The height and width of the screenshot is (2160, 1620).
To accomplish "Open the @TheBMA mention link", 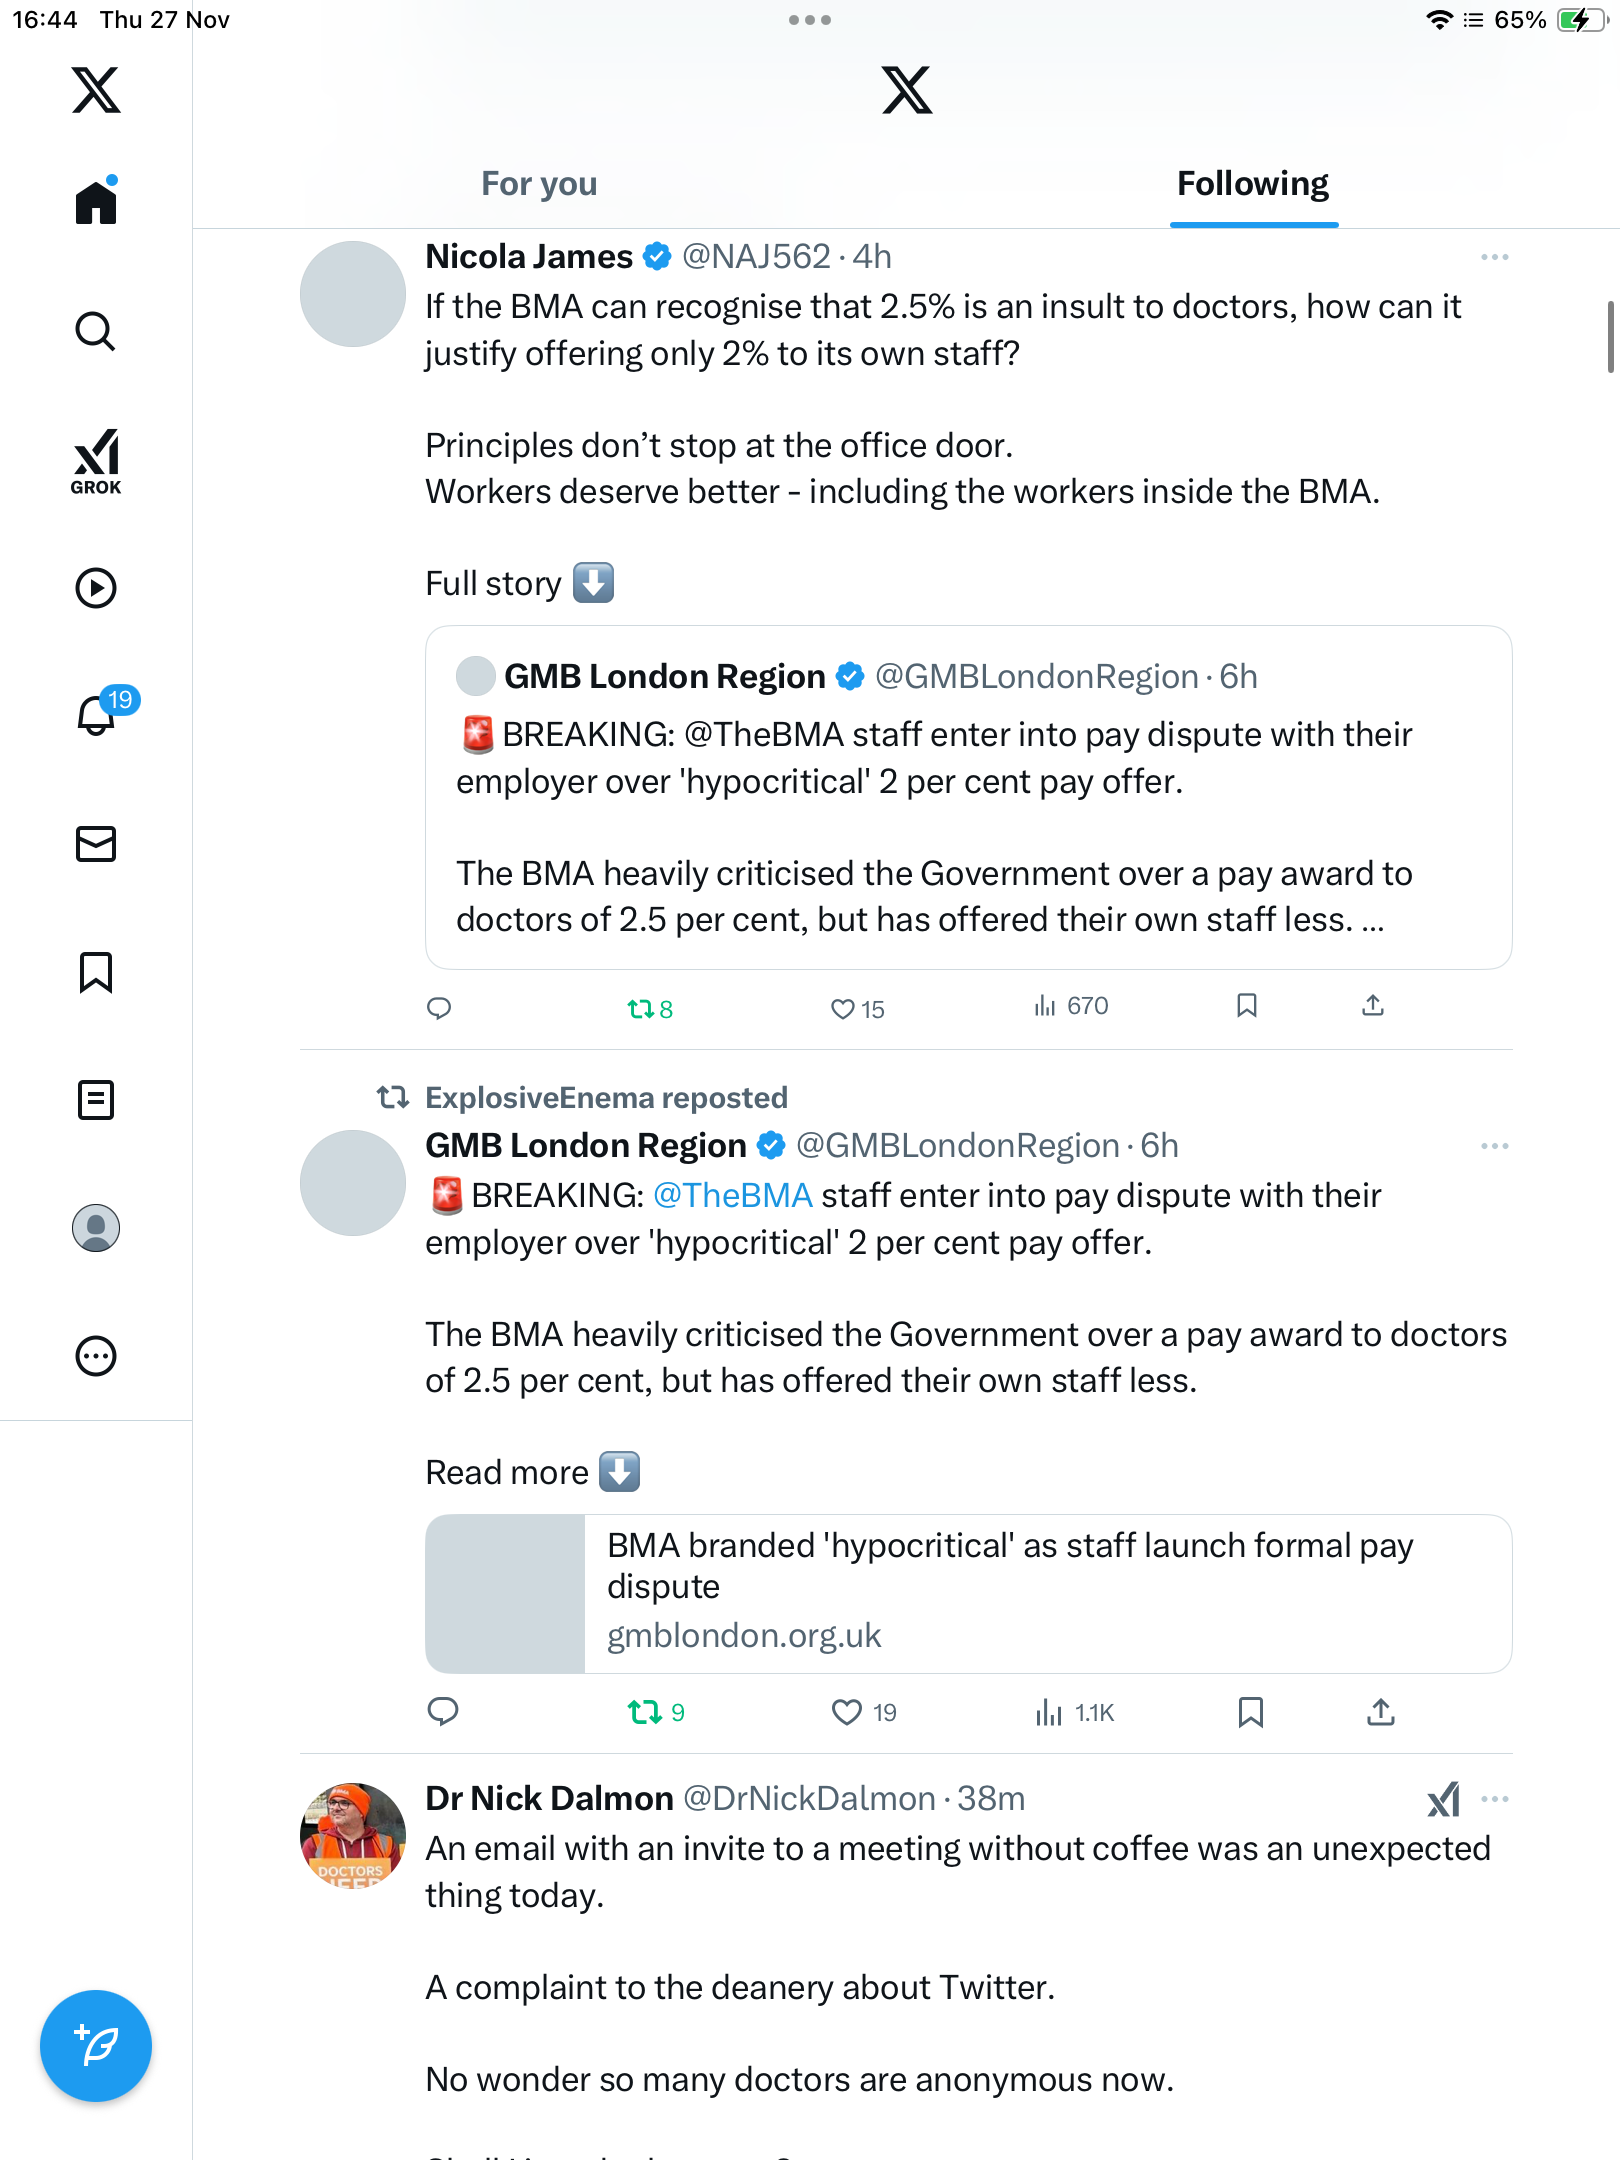I will pyautogui.click(x=732, y=1196).
